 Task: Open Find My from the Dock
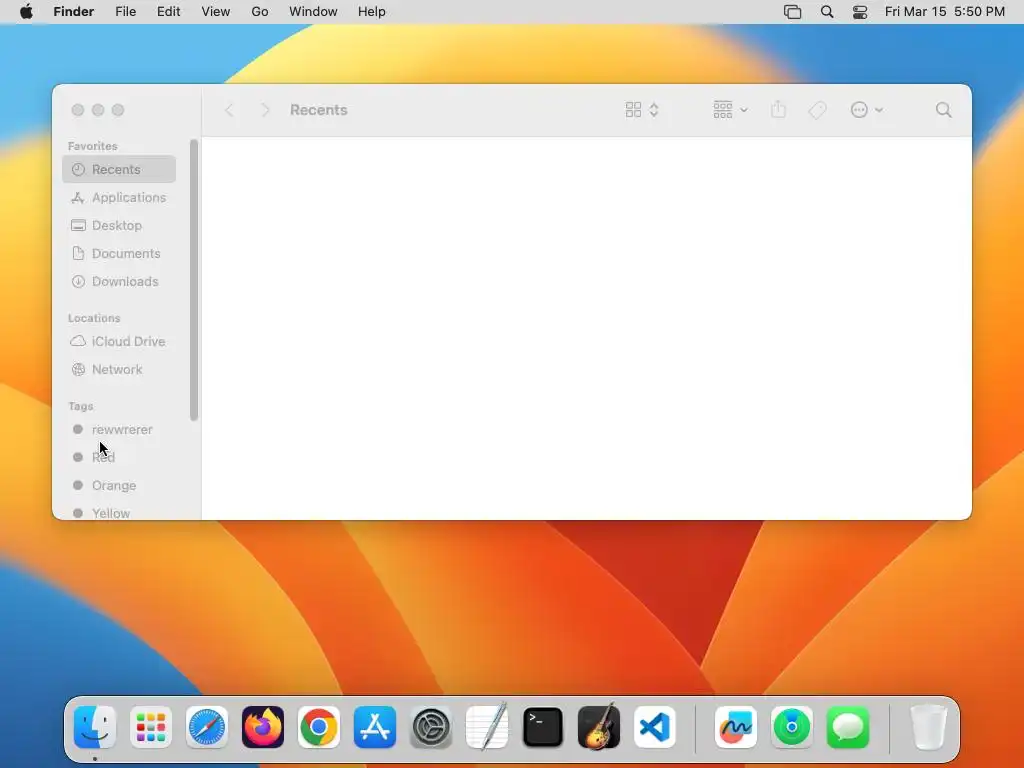pos(792,727)
